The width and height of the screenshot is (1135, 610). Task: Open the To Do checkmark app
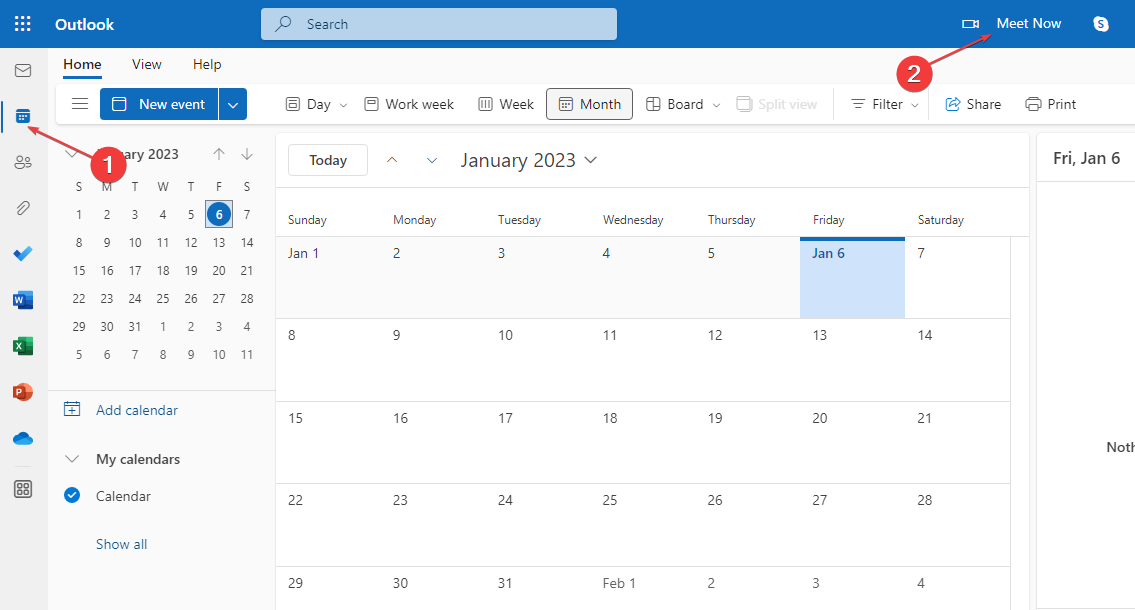23,254
